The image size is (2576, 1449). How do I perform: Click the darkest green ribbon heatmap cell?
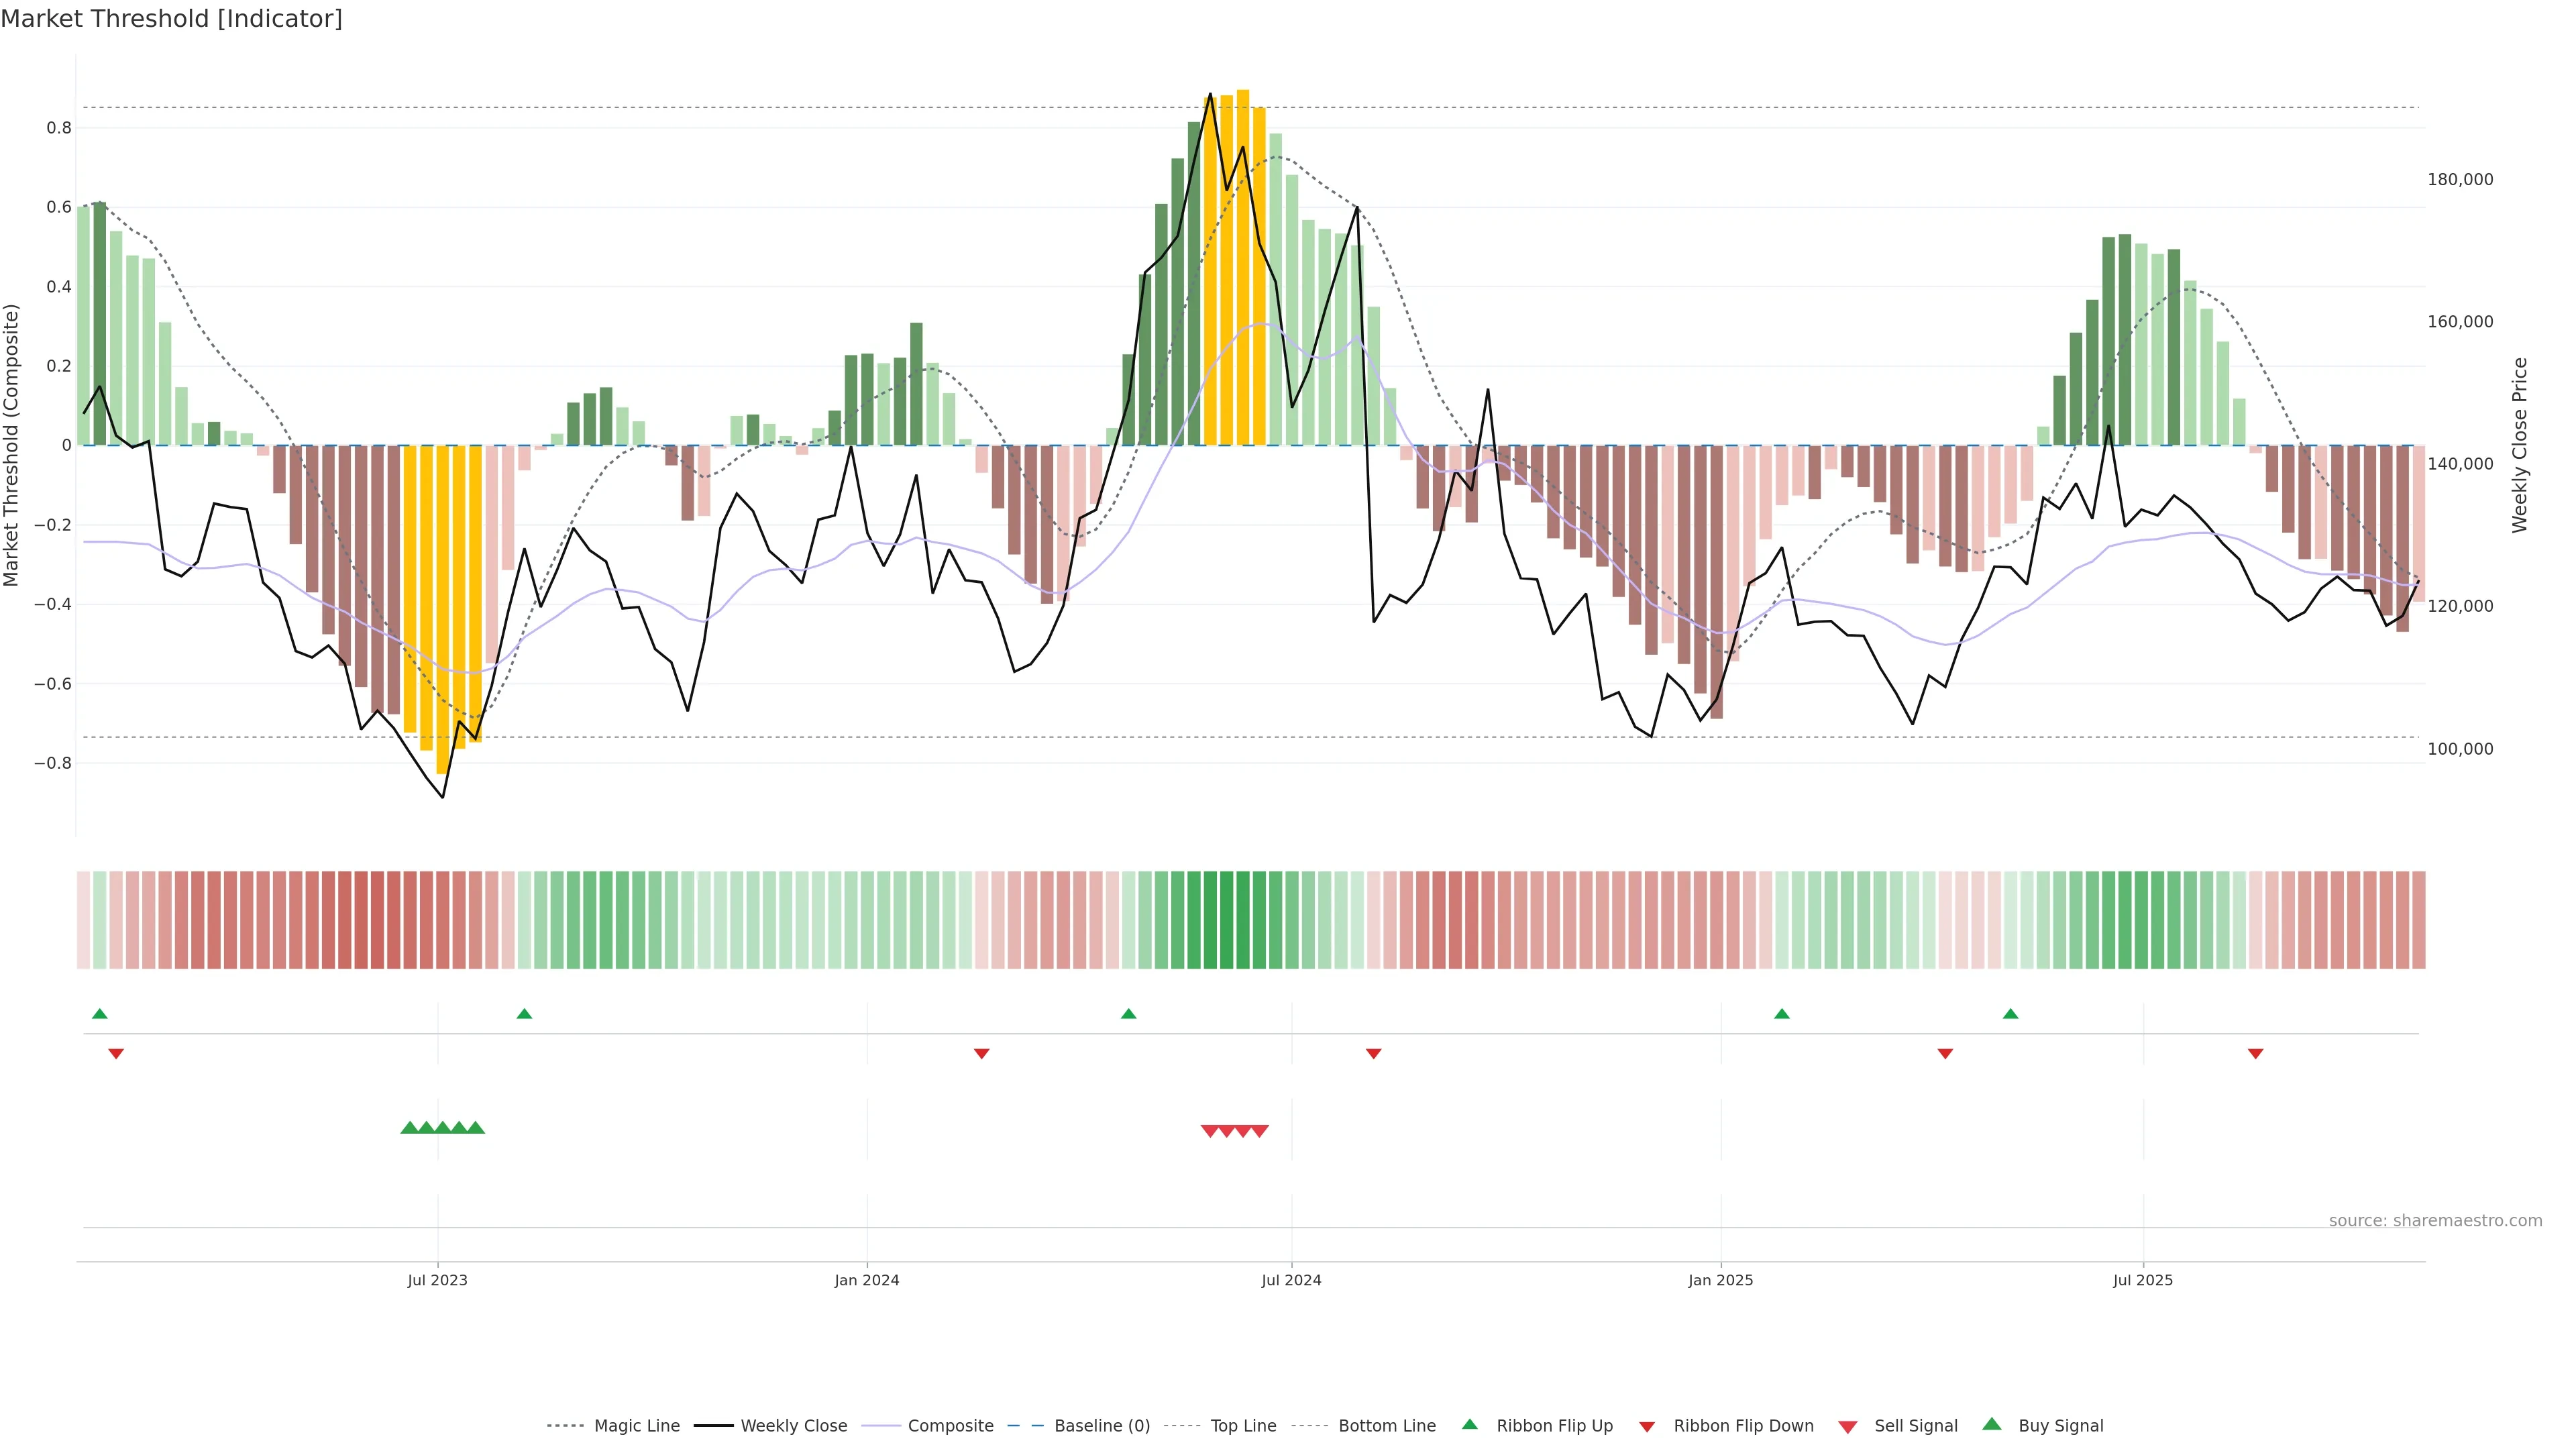pyautogui.click(x=1226, y=920)
